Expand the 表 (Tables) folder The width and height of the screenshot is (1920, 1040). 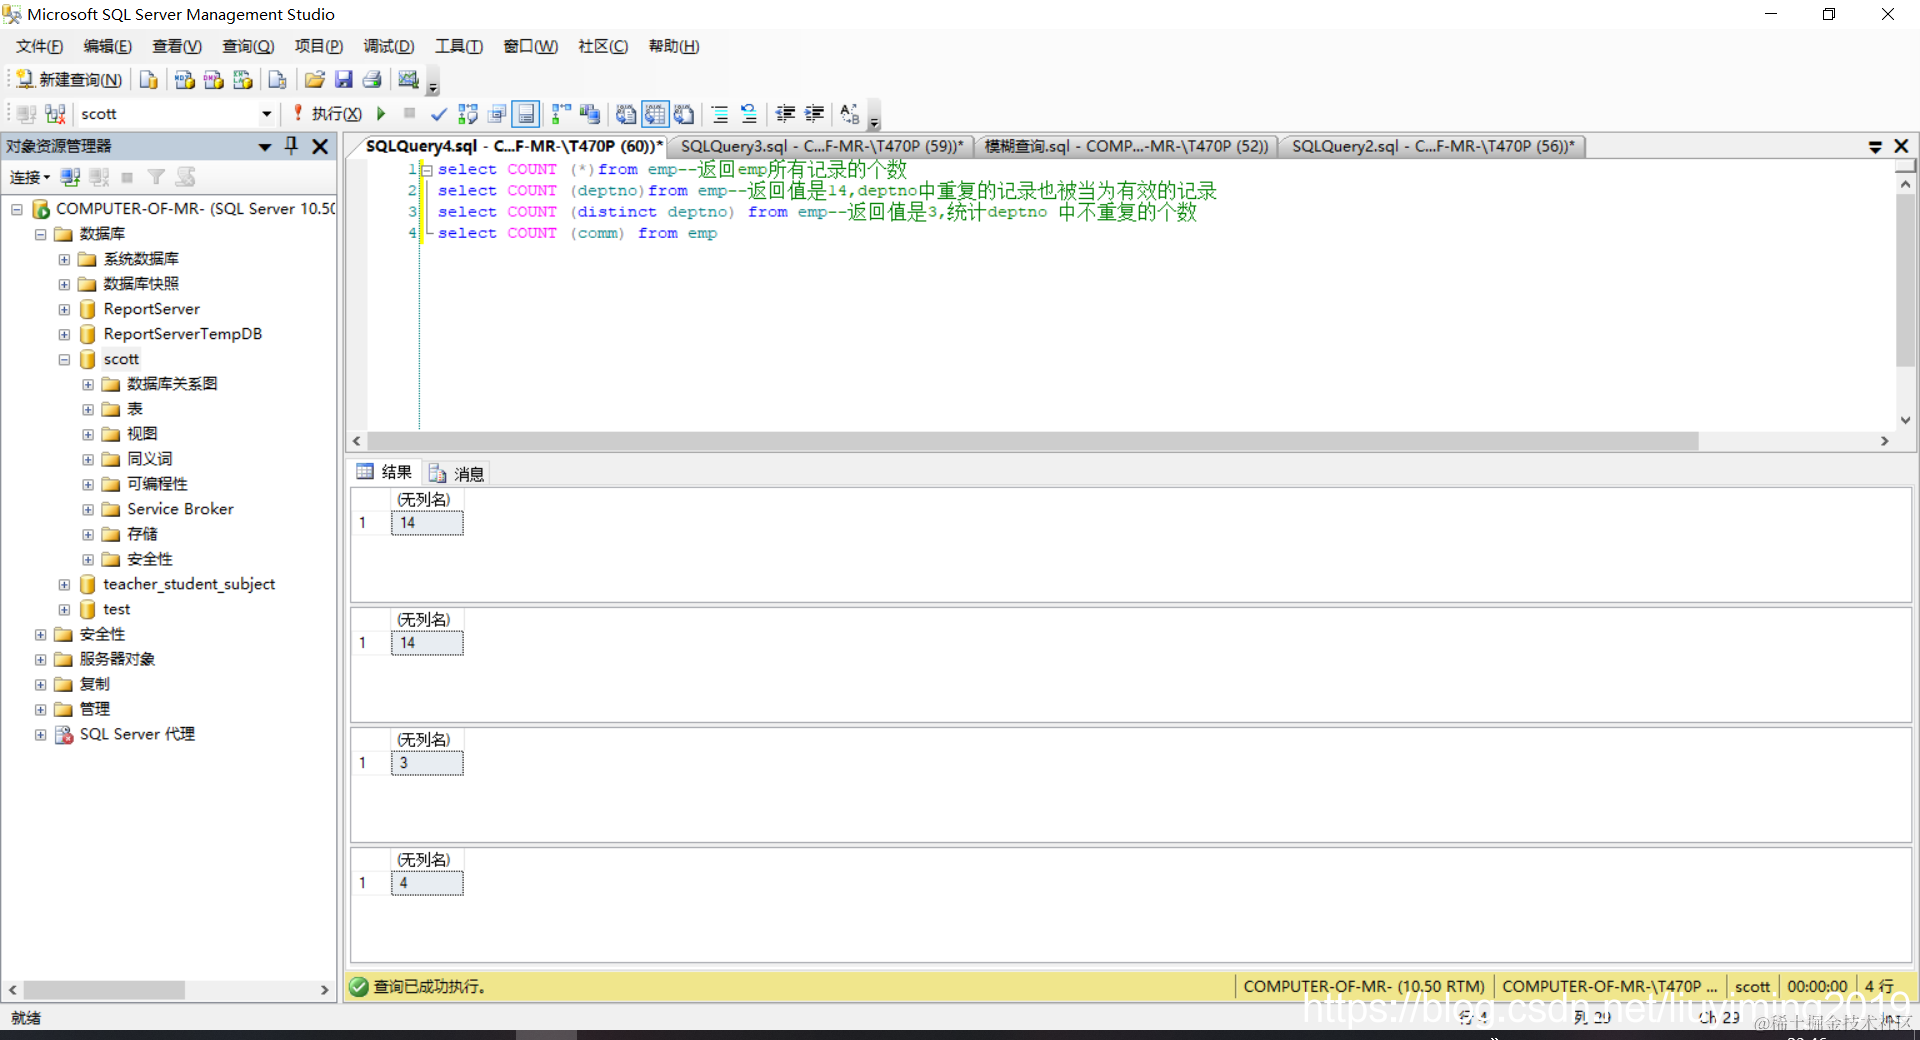click(88, 409)
